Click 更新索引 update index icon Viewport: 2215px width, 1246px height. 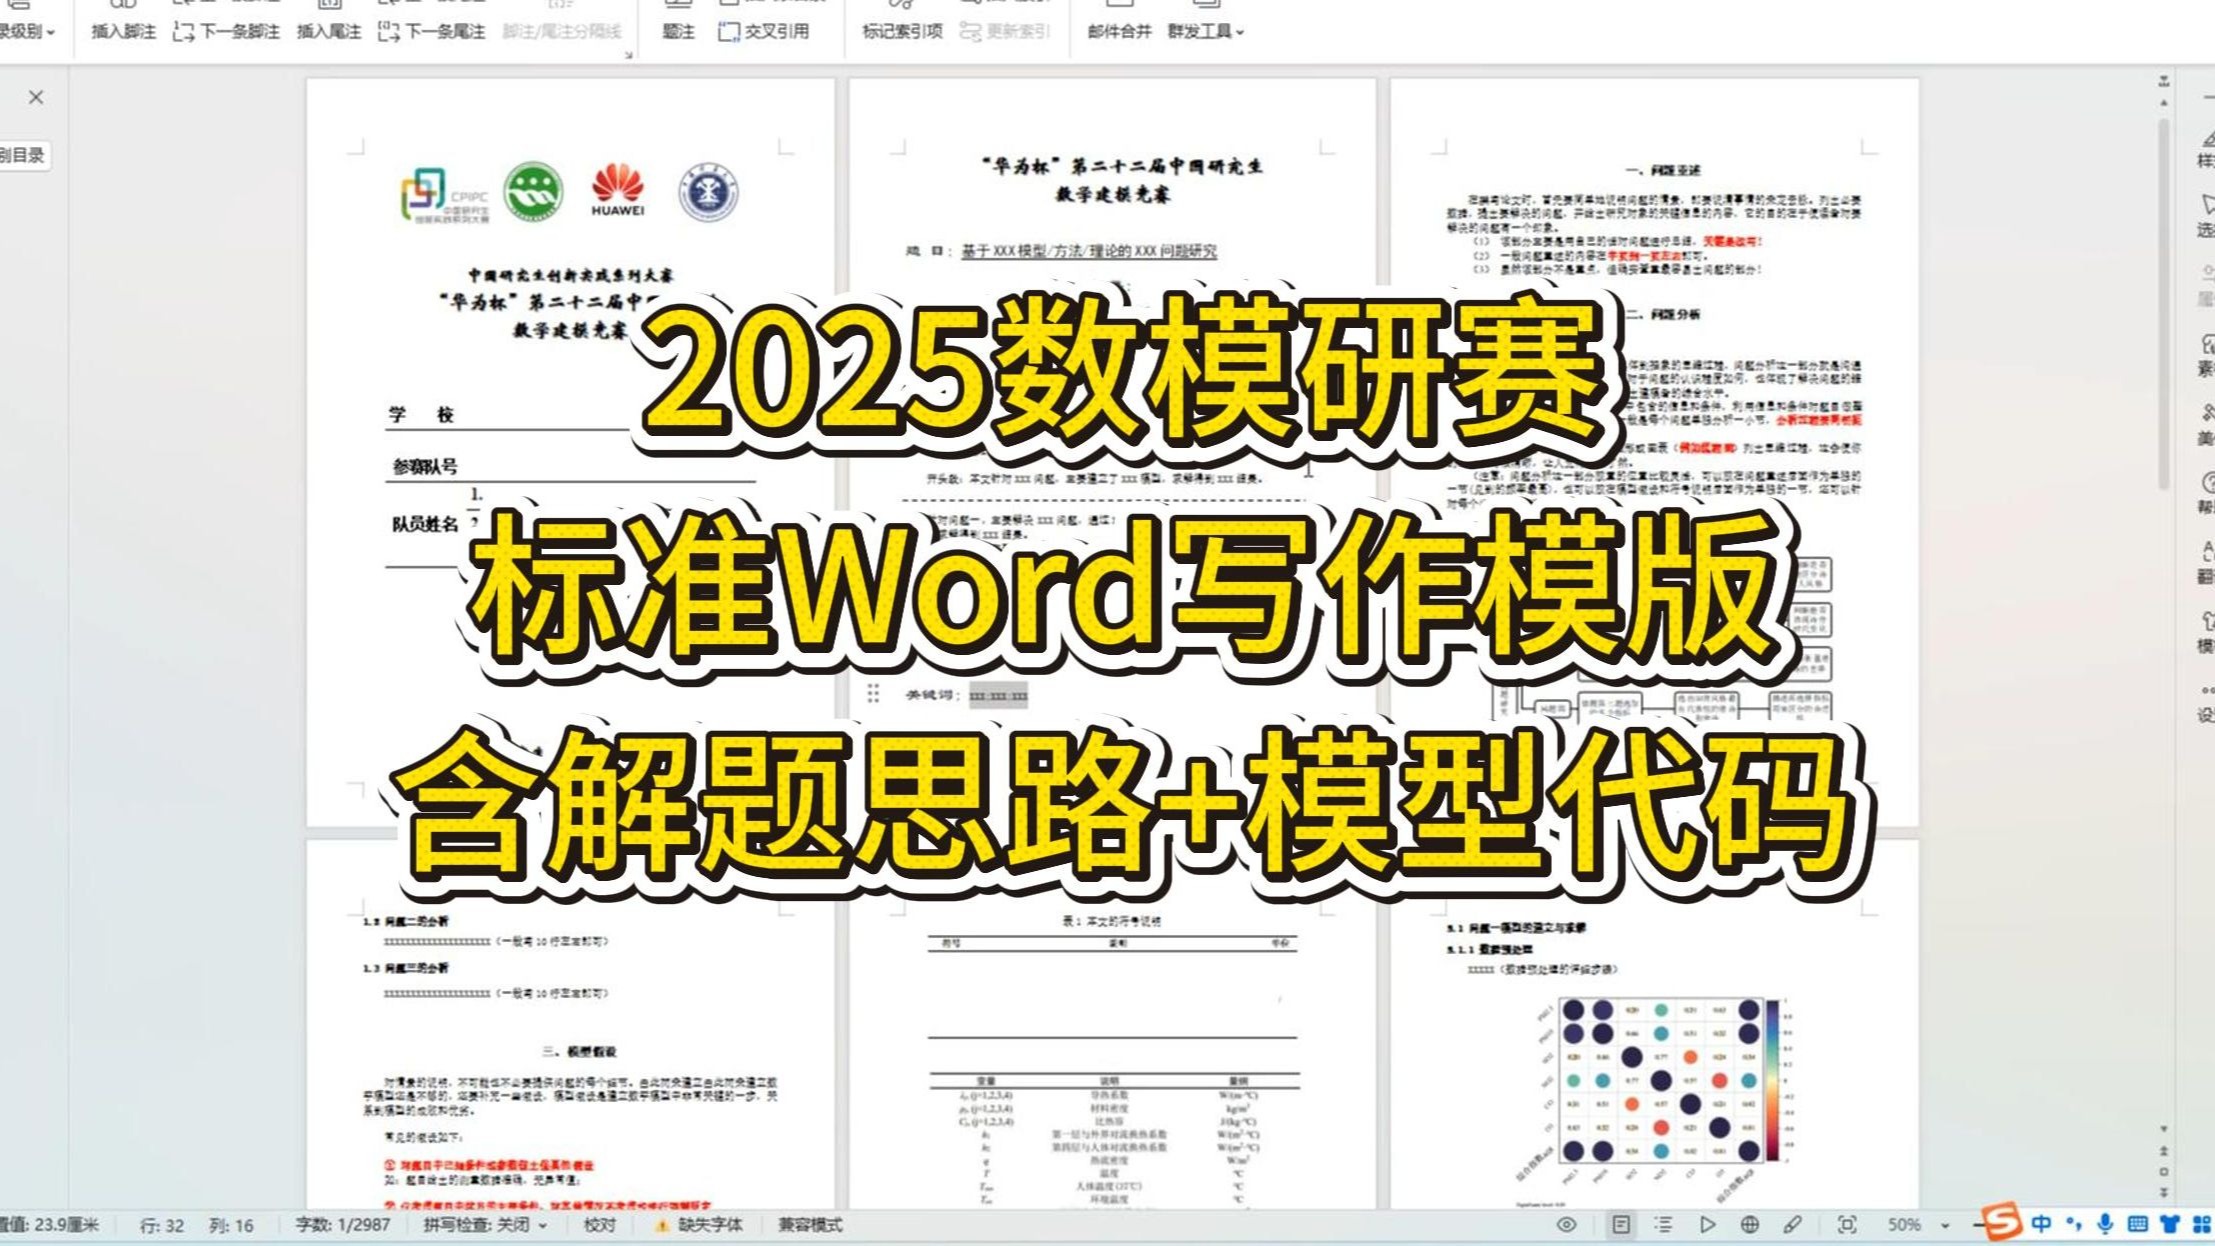coord(969,32)
